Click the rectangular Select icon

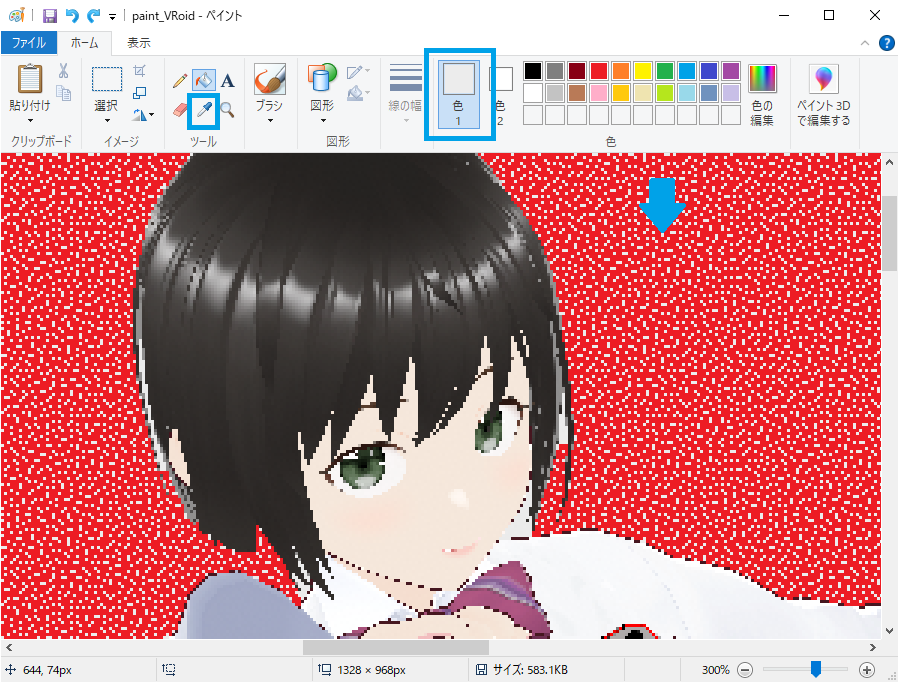coord(107,79)
